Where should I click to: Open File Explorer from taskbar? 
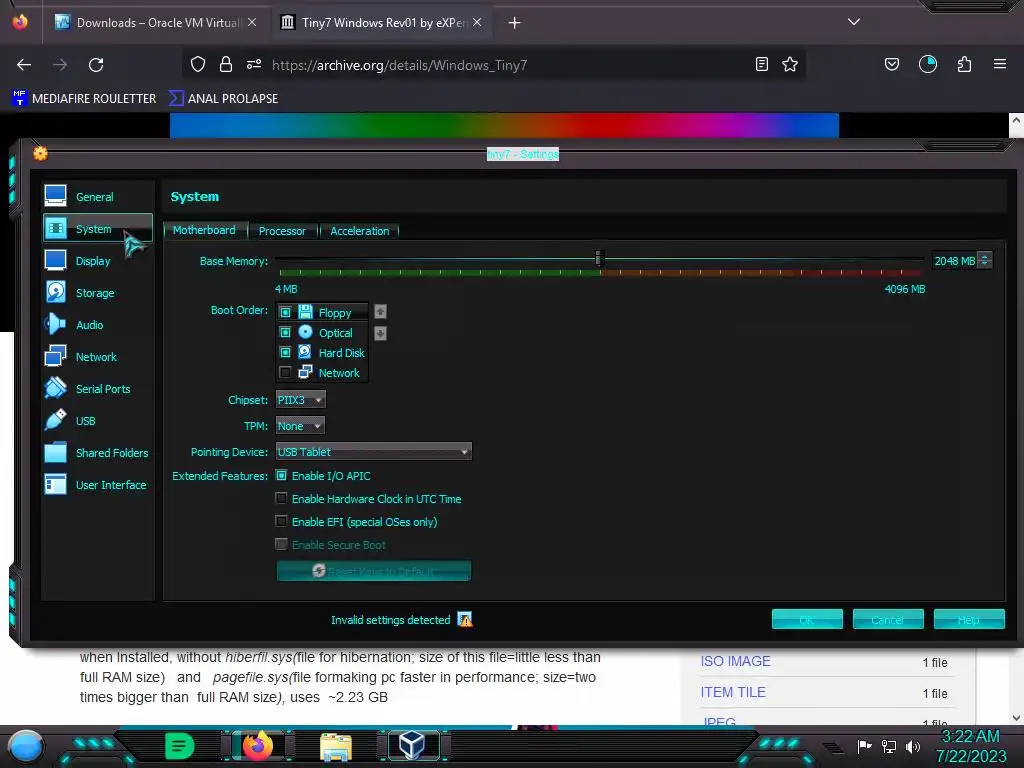[336, 746]
